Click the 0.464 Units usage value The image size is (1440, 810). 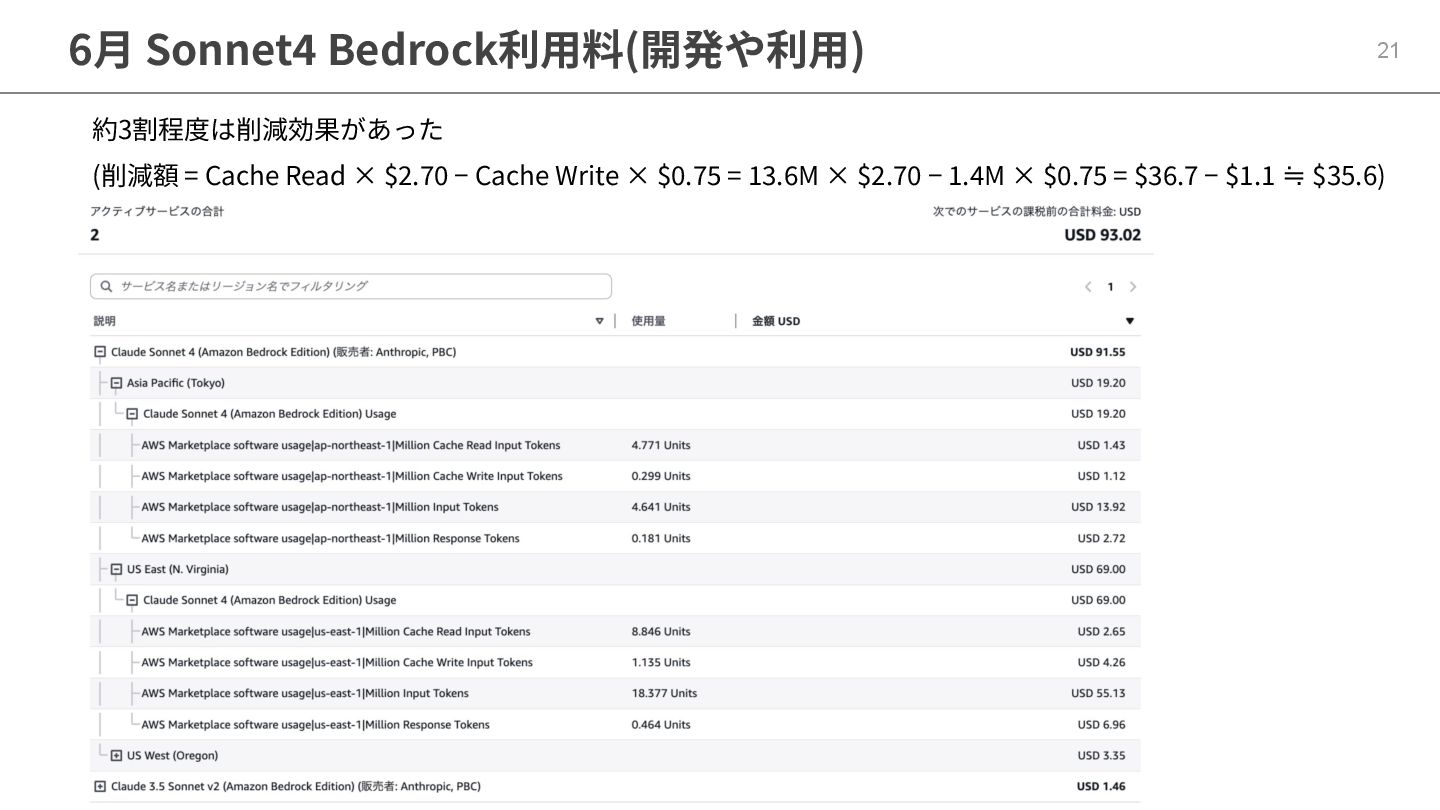tap(661, 724)
